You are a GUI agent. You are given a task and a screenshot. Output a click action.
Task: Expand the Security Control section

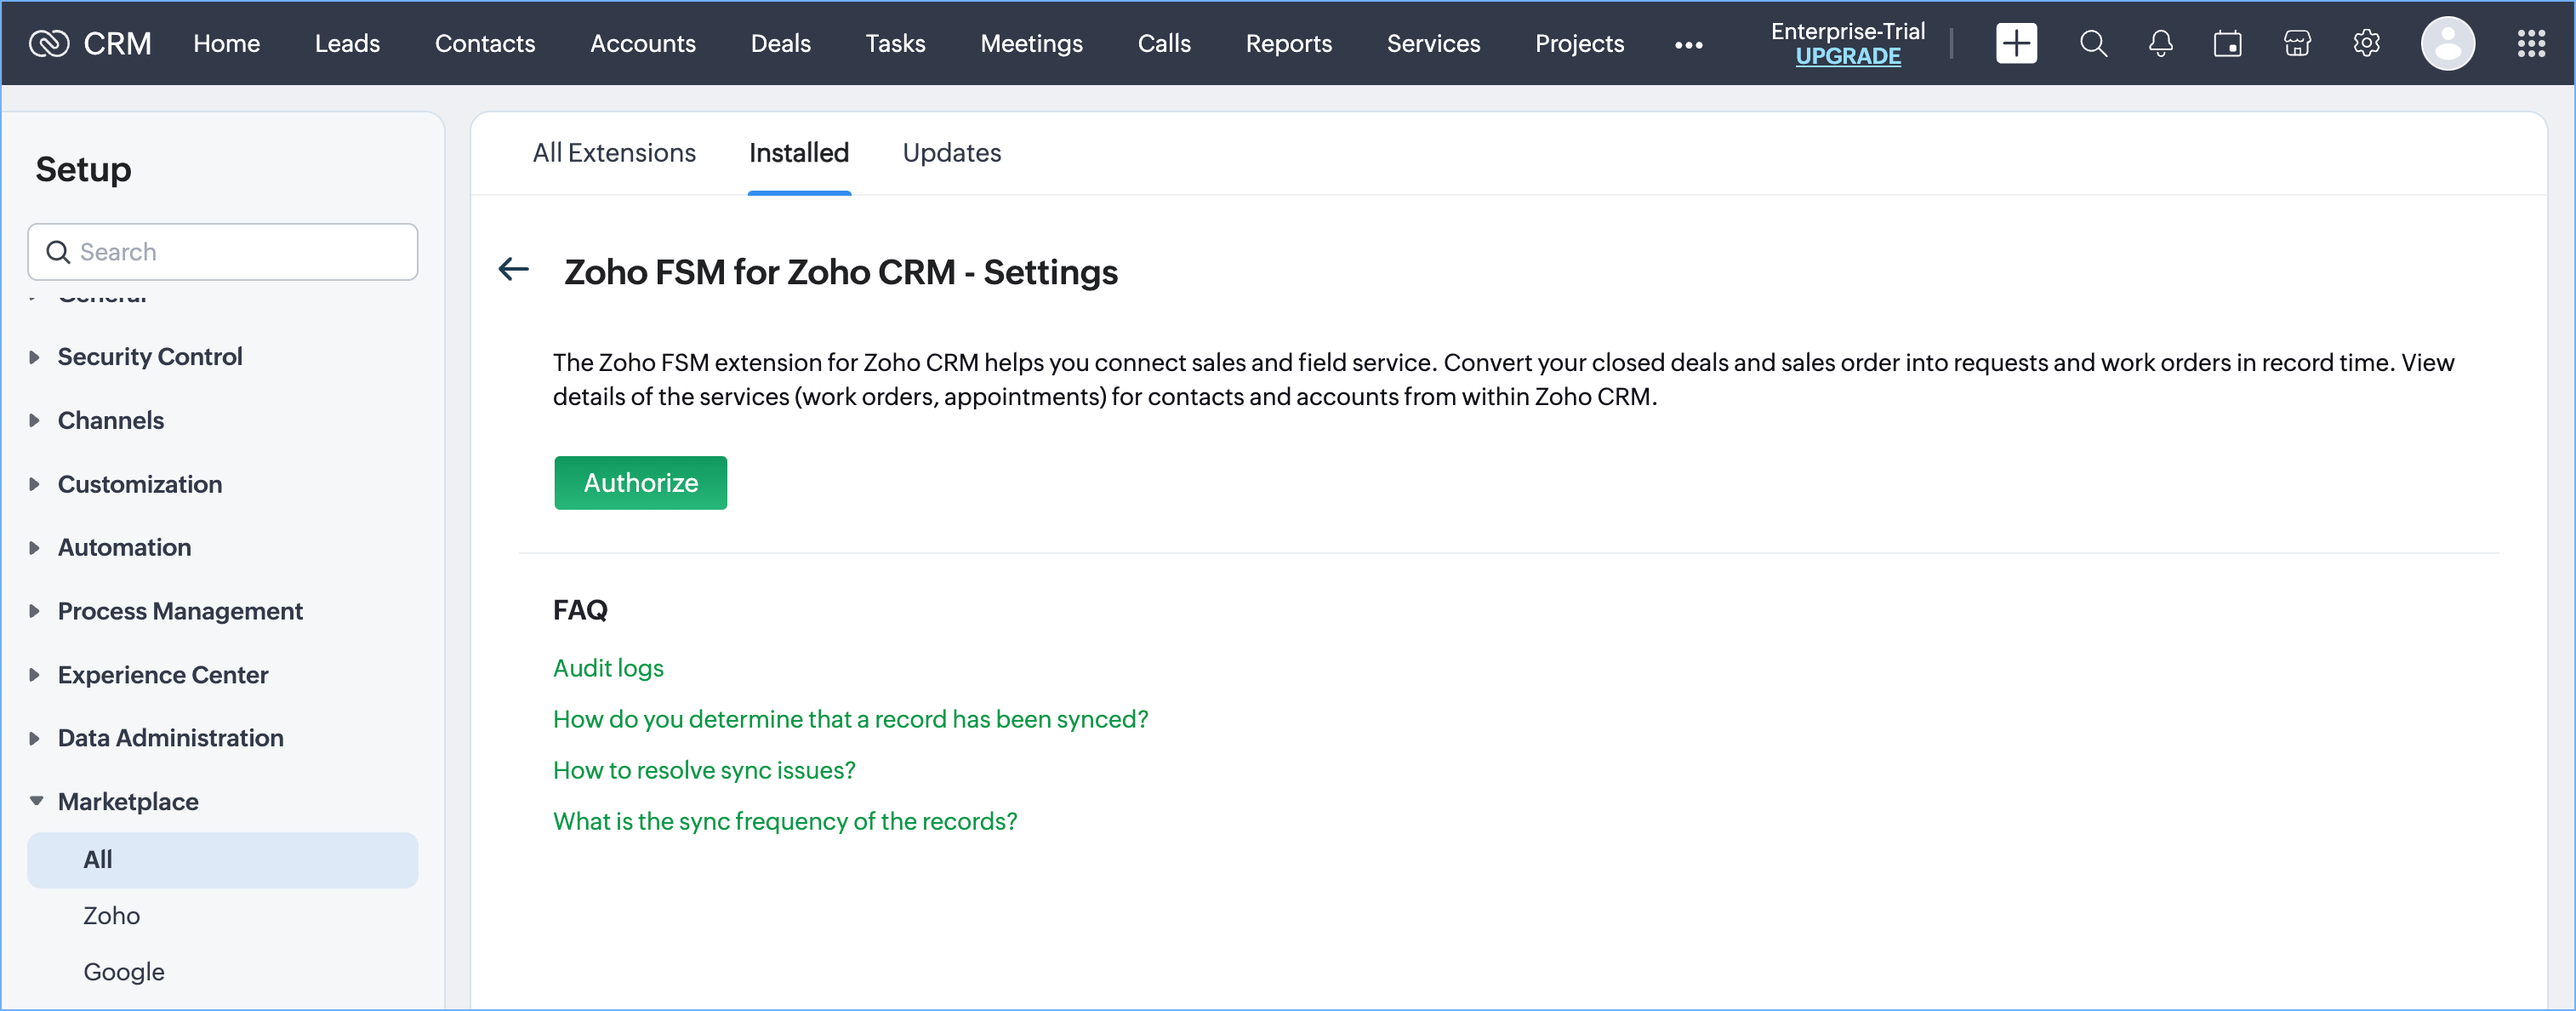point(150,356)
